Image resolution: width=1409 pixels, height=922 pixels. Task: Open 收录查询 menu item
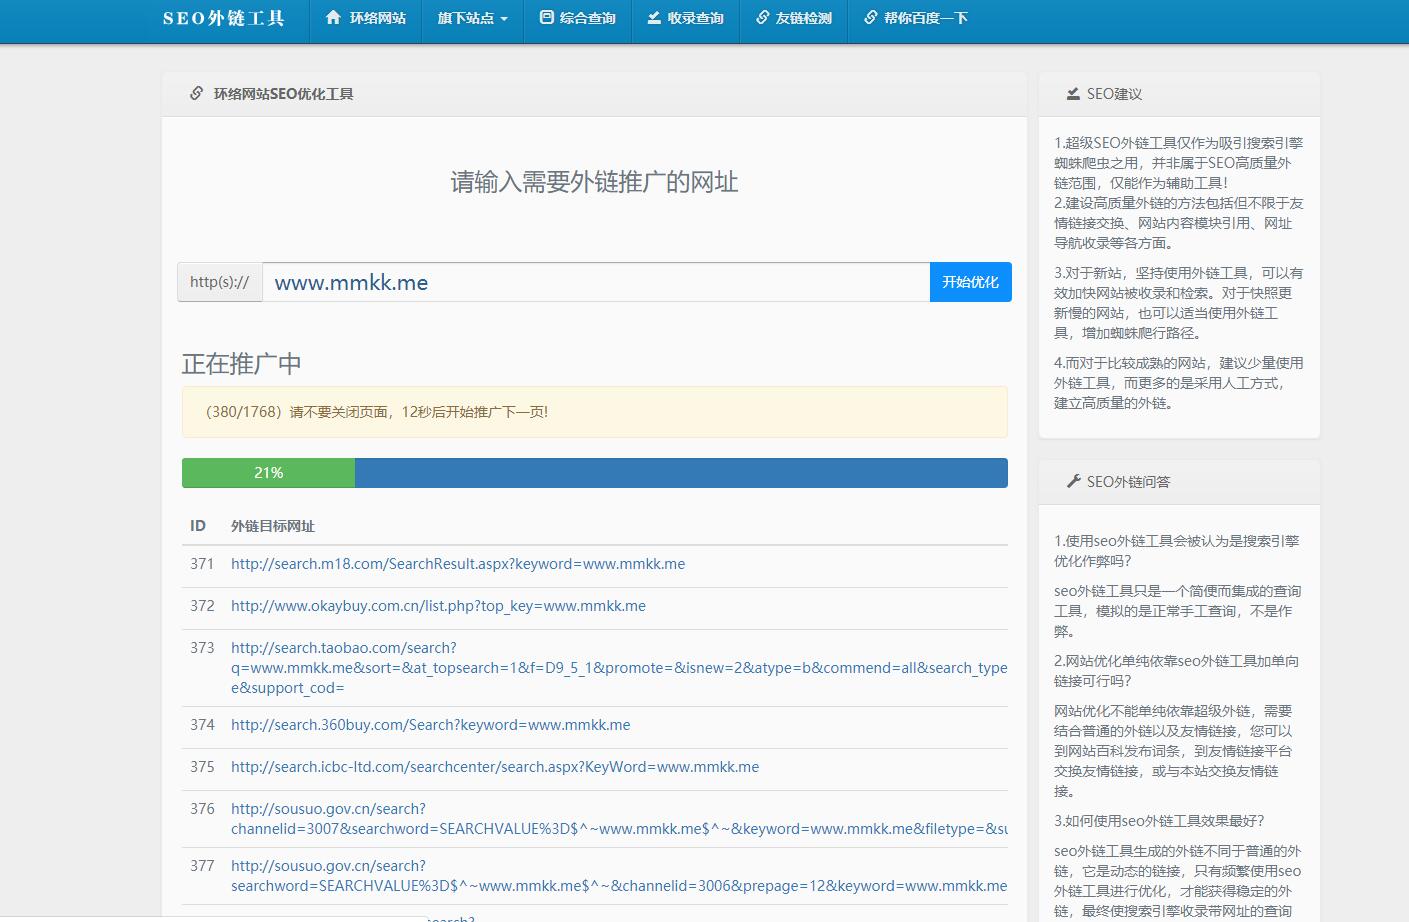coord(686,18)
